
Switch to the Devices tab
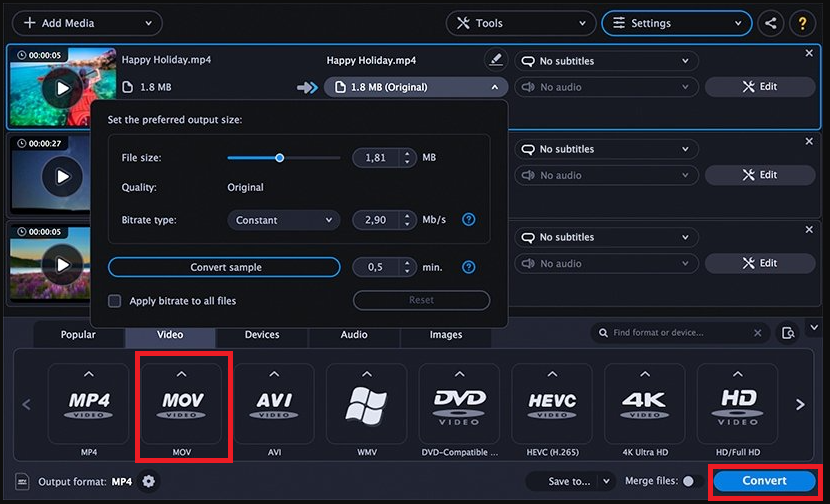click(x=262, y=335)
